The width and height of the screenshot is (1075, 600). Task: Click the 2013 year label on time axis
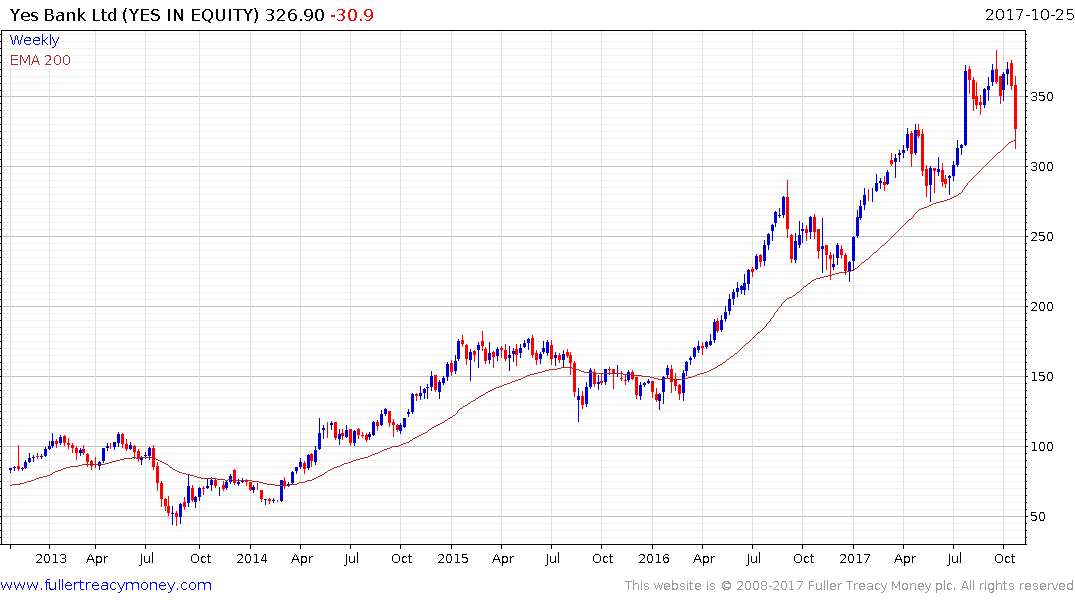(x=51, y=558)
